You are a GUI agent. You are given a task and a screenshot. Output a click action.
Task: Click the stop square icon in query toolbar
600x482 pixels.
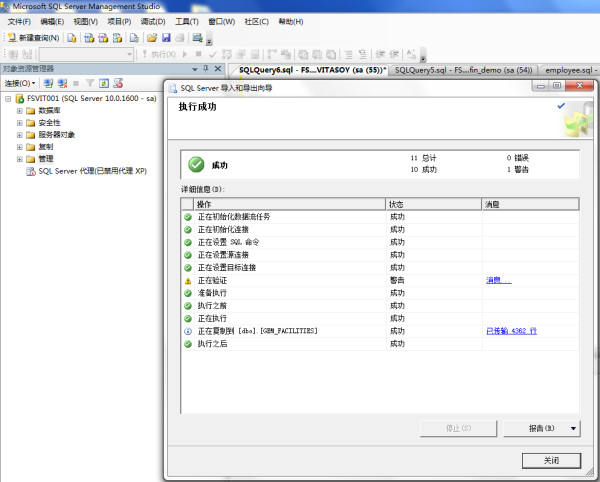coord(198,54)
